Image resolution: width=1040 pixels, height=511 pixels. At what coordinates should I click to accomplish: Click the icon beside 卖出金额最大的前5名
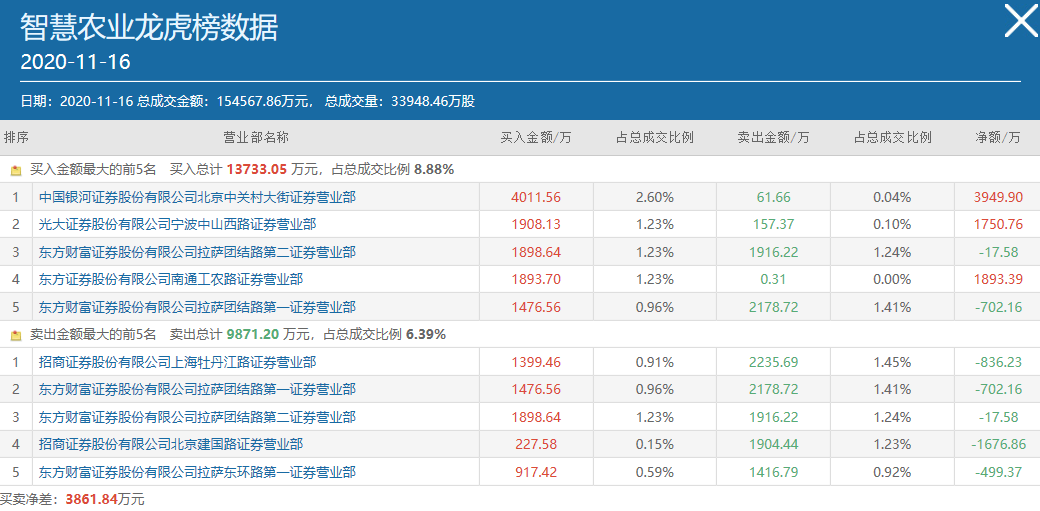[x=16, y=336]
